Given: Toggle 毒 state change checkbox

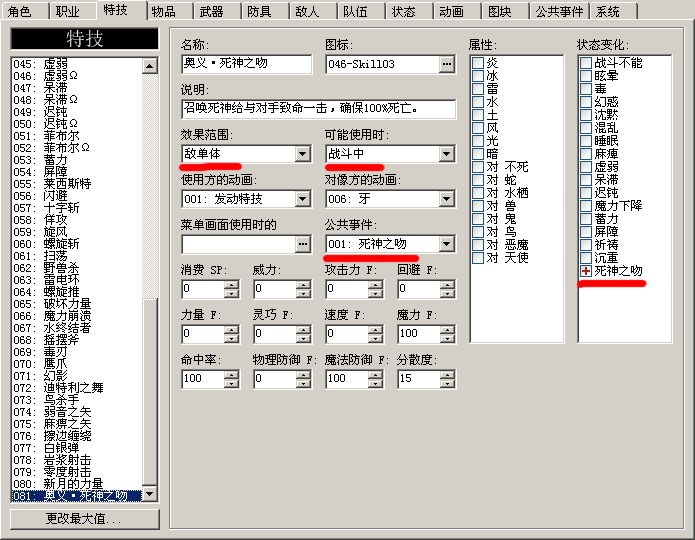Looking at the screenshot, I should pos(586,89).
